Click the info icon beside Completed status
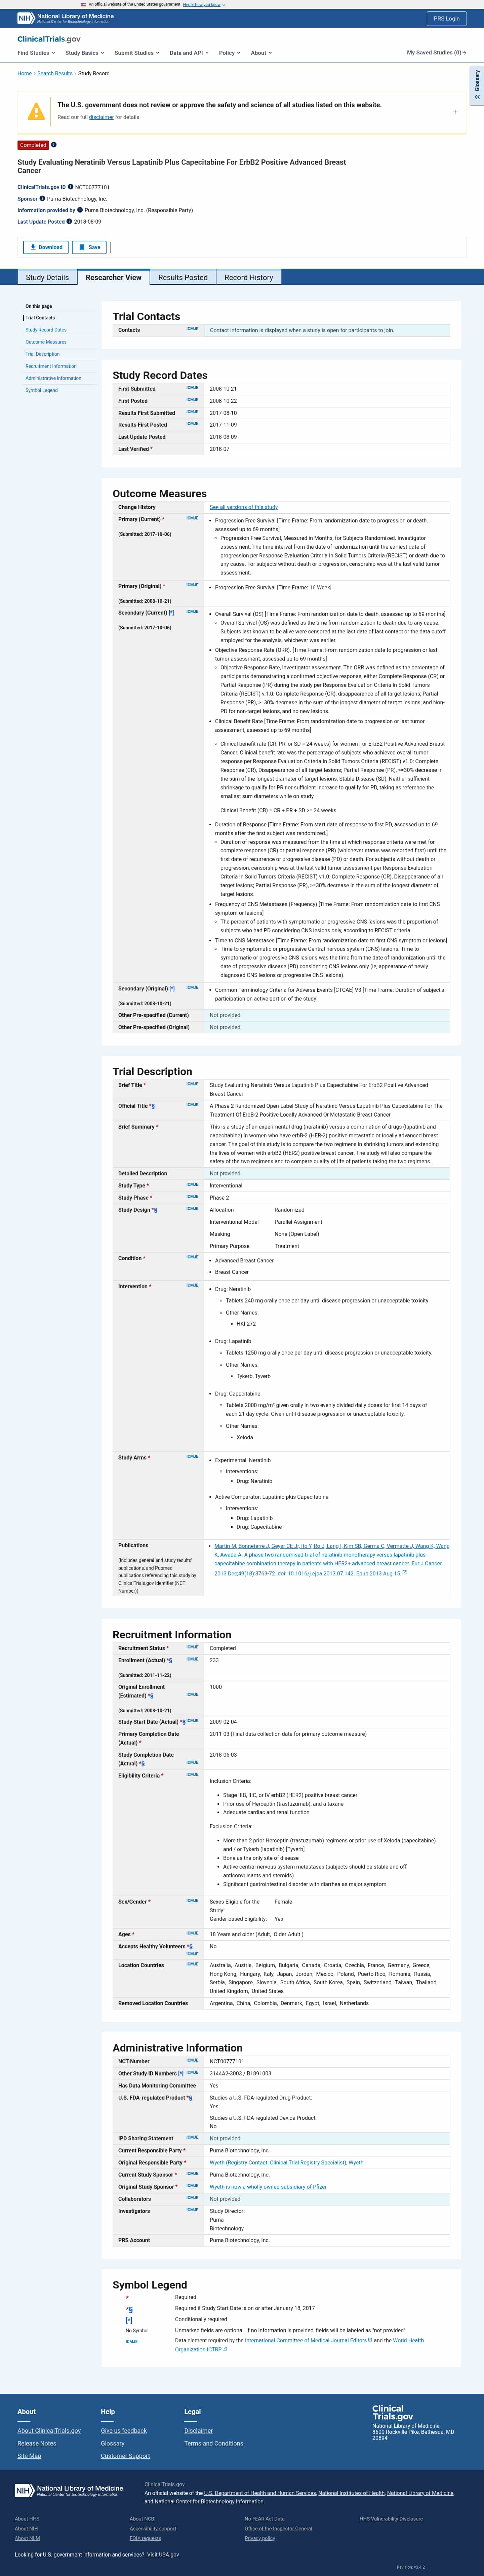Image resolution: width=484 pixels, height=2576 pixels. 54,145
